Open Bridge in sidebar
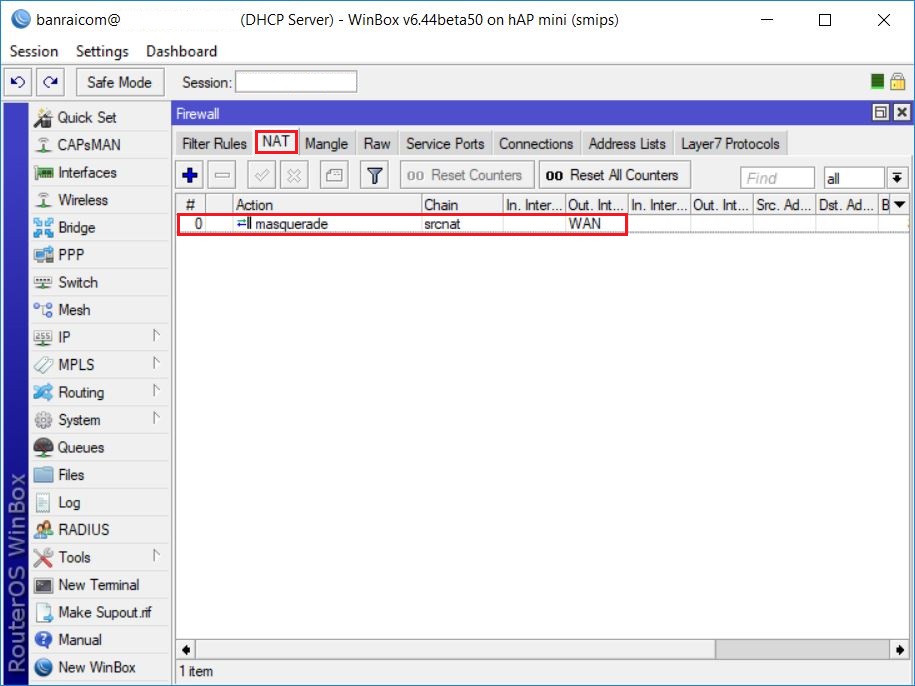915x686 pixels. (100, 228)
